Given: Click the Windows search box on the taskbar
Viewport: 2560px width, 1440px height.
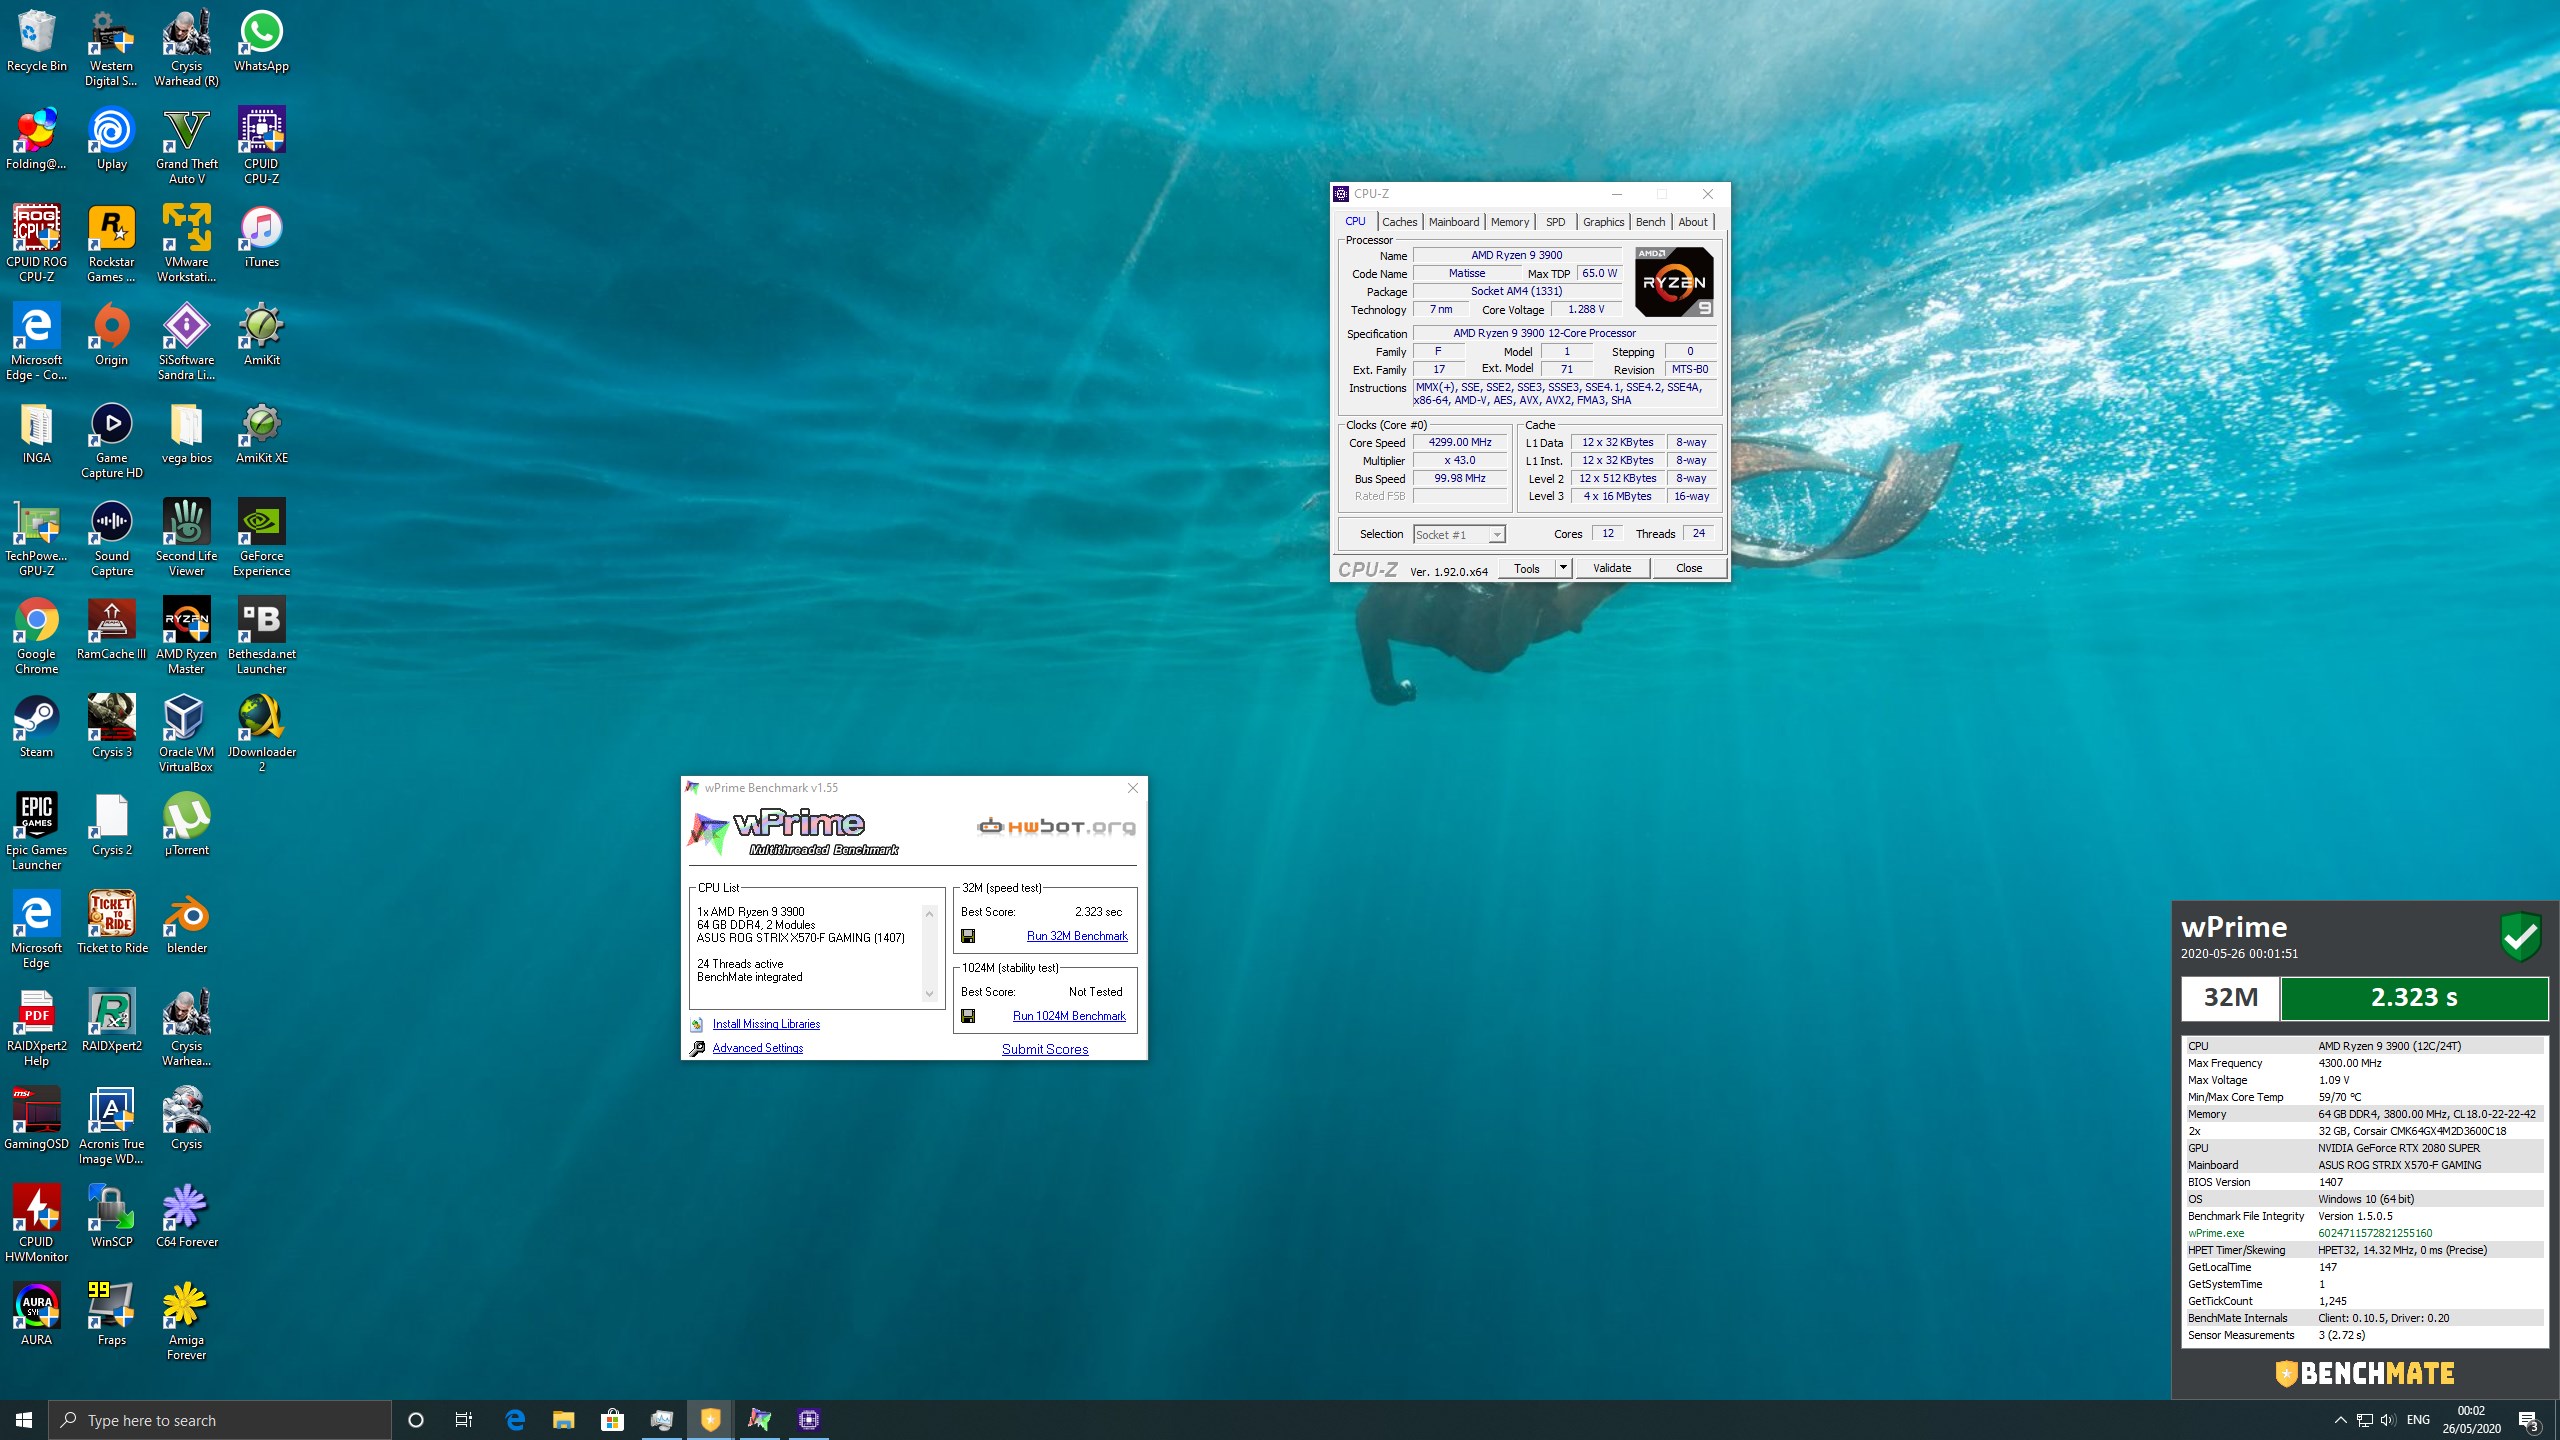Looking at the screenshot, I should point(220,1420).
